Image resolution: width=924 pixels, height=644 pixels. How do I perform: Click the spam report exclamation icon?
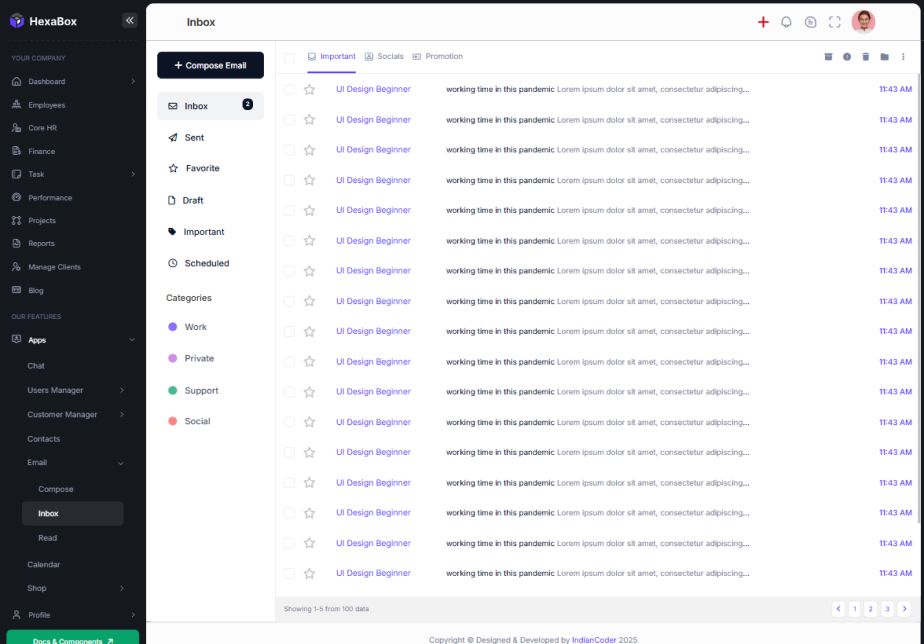pyautogui.click(x=847, y=57)
